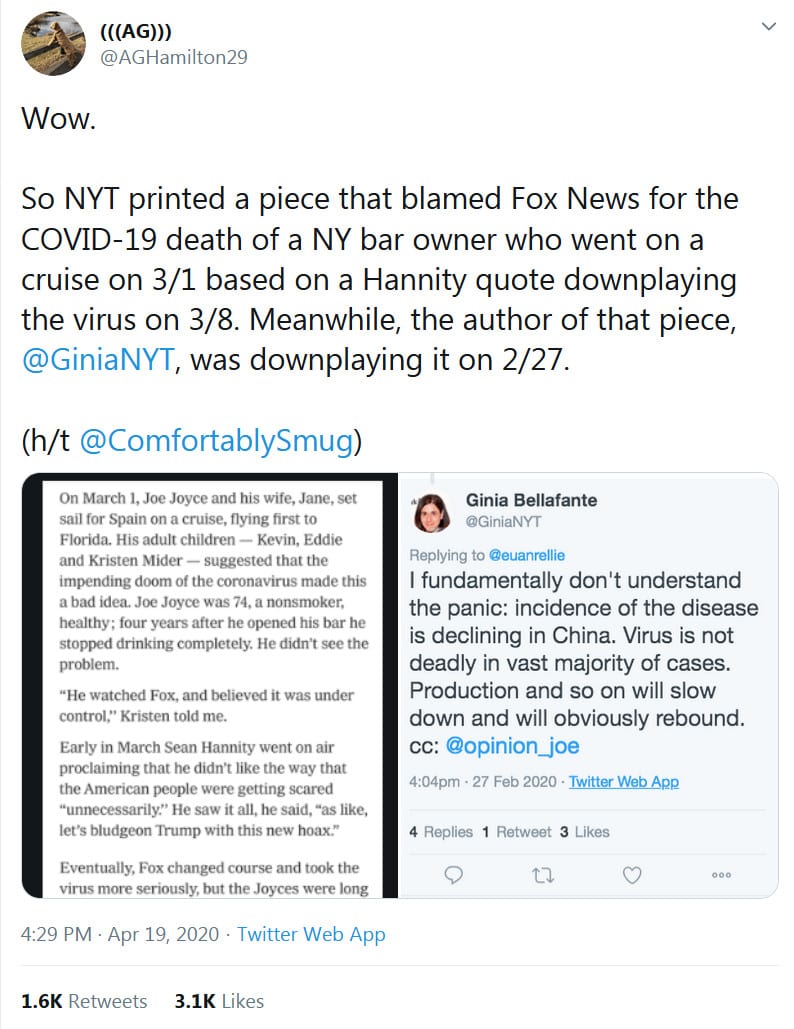Viewport: 794px width, 1029px height.
Task: Click the three-dots more icon
Action: pyautogui.click(x=721, y=875)
